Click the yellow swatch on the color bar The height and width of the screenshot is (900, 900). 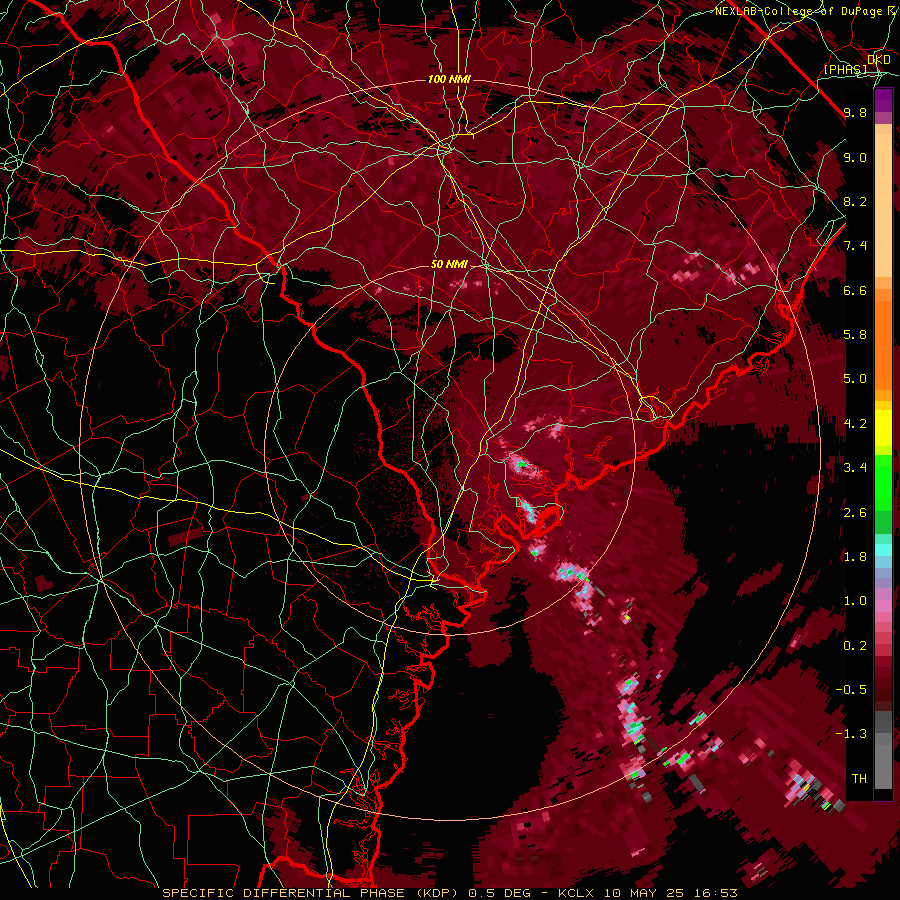click(883, 428)
